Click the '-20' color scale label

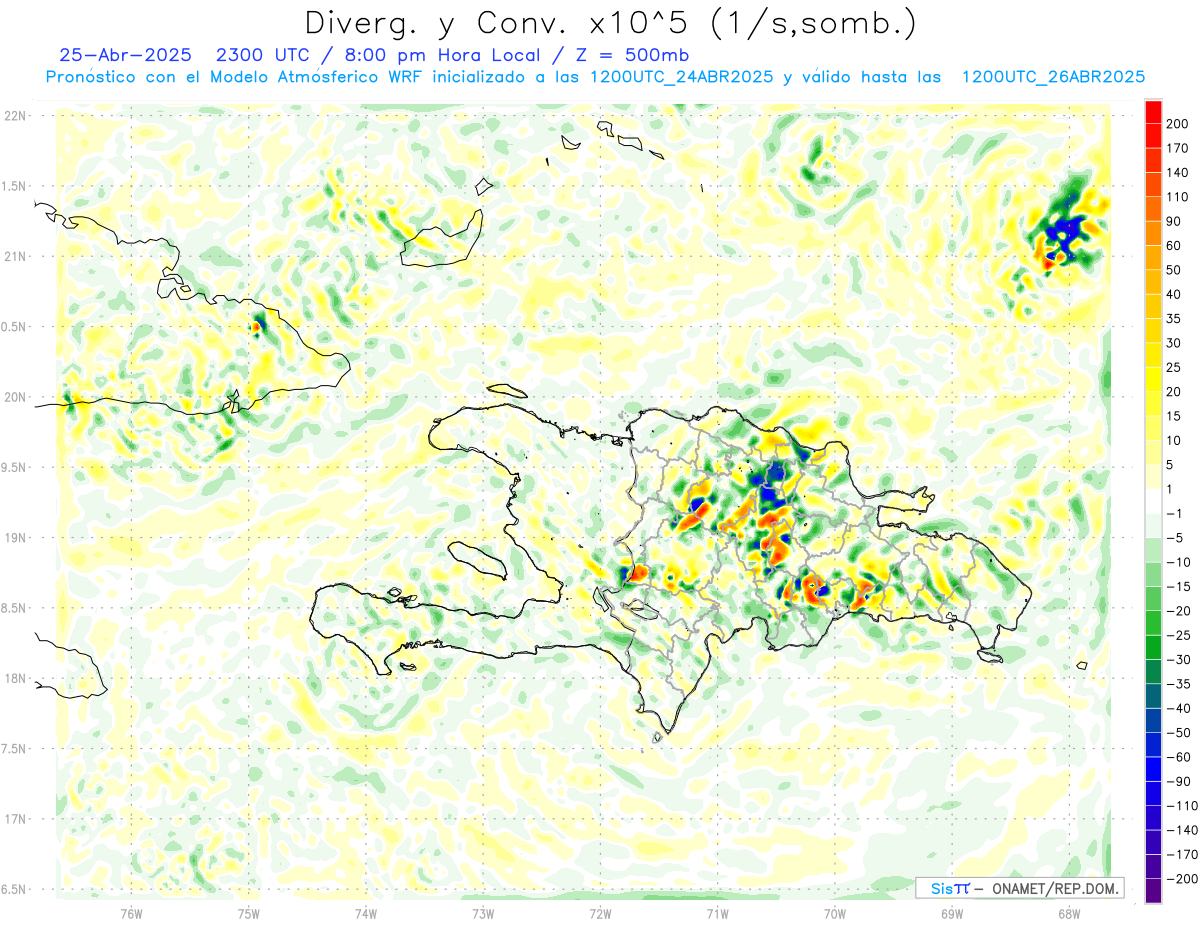(1179, 610)
